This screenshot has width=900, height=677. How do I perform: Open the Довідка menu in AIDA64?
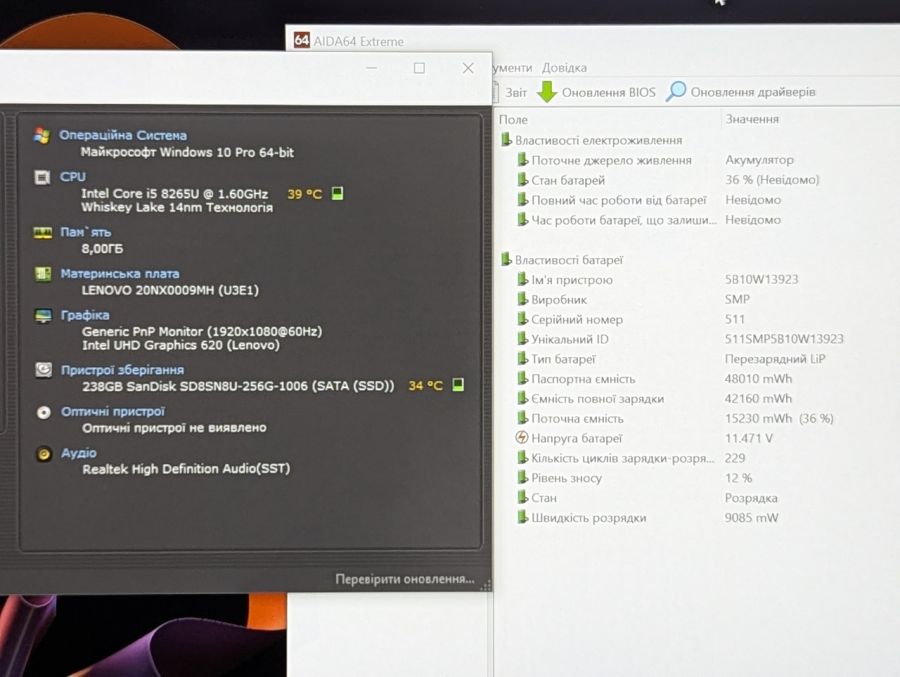[564, 68]
